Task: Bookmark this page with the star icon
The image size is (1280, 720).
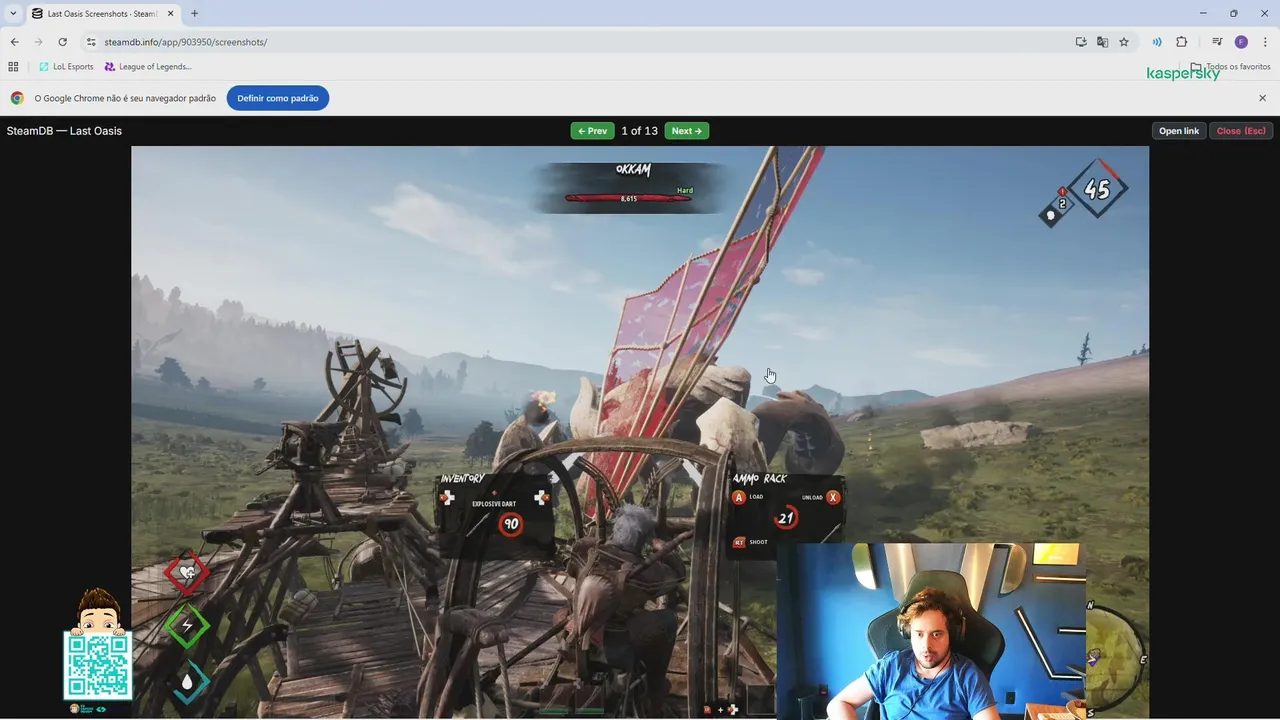Action: click(x=1124, y=42)
